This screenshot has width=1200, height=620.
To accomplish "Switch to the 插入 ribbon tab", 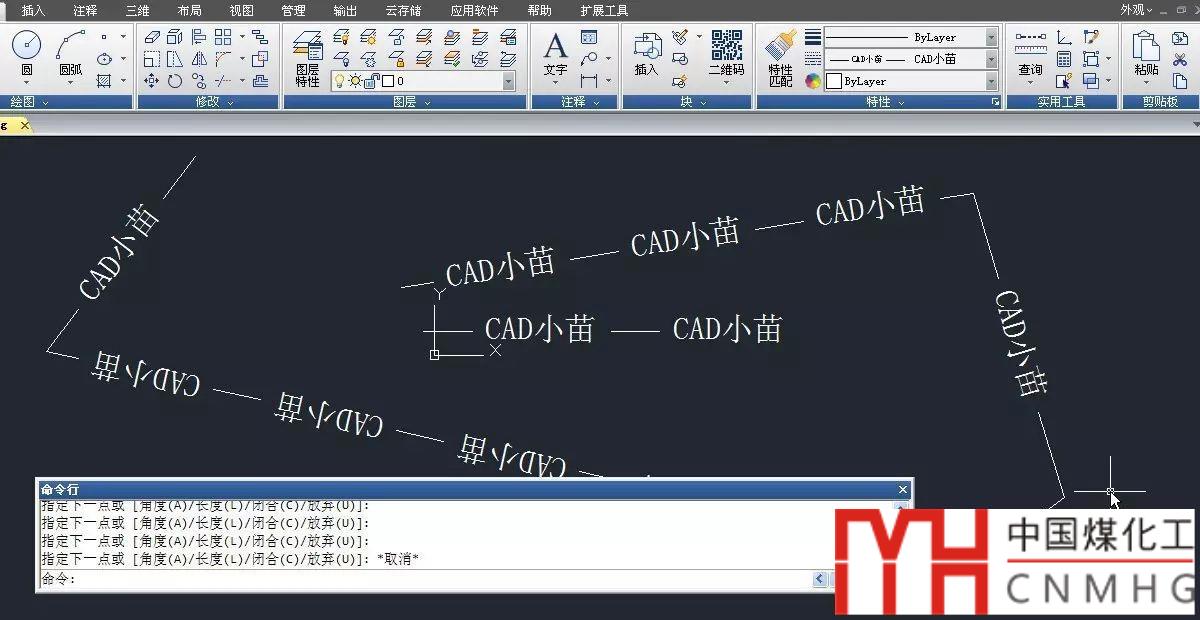I will coord(33,10).
